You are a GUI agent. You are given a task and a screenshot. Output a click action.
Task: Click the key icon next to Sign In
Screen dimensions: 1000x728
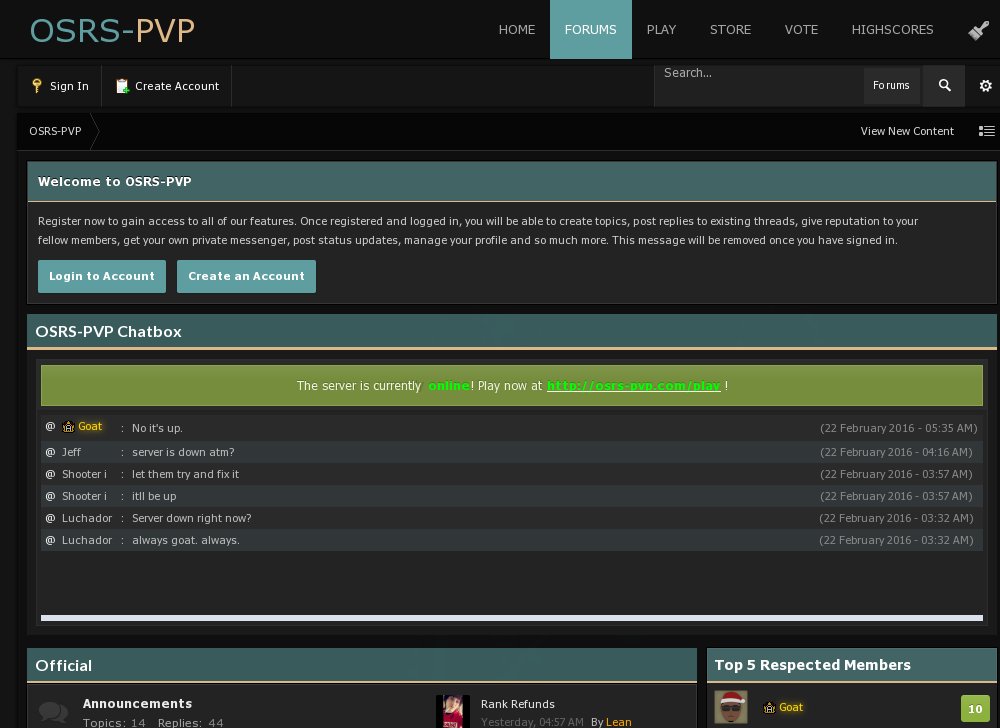tap(37, 86)
